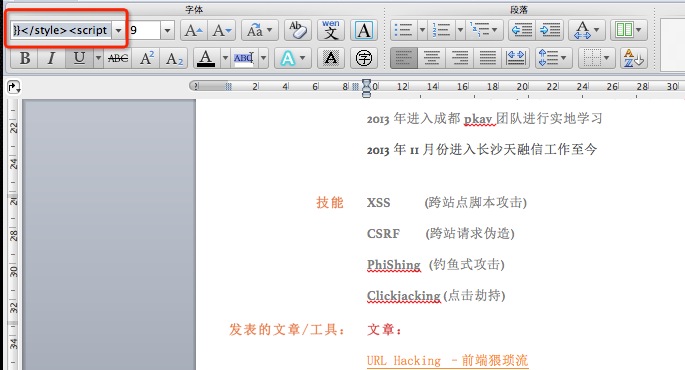
Task: Start a bulleted list
Action: point(403,30)
